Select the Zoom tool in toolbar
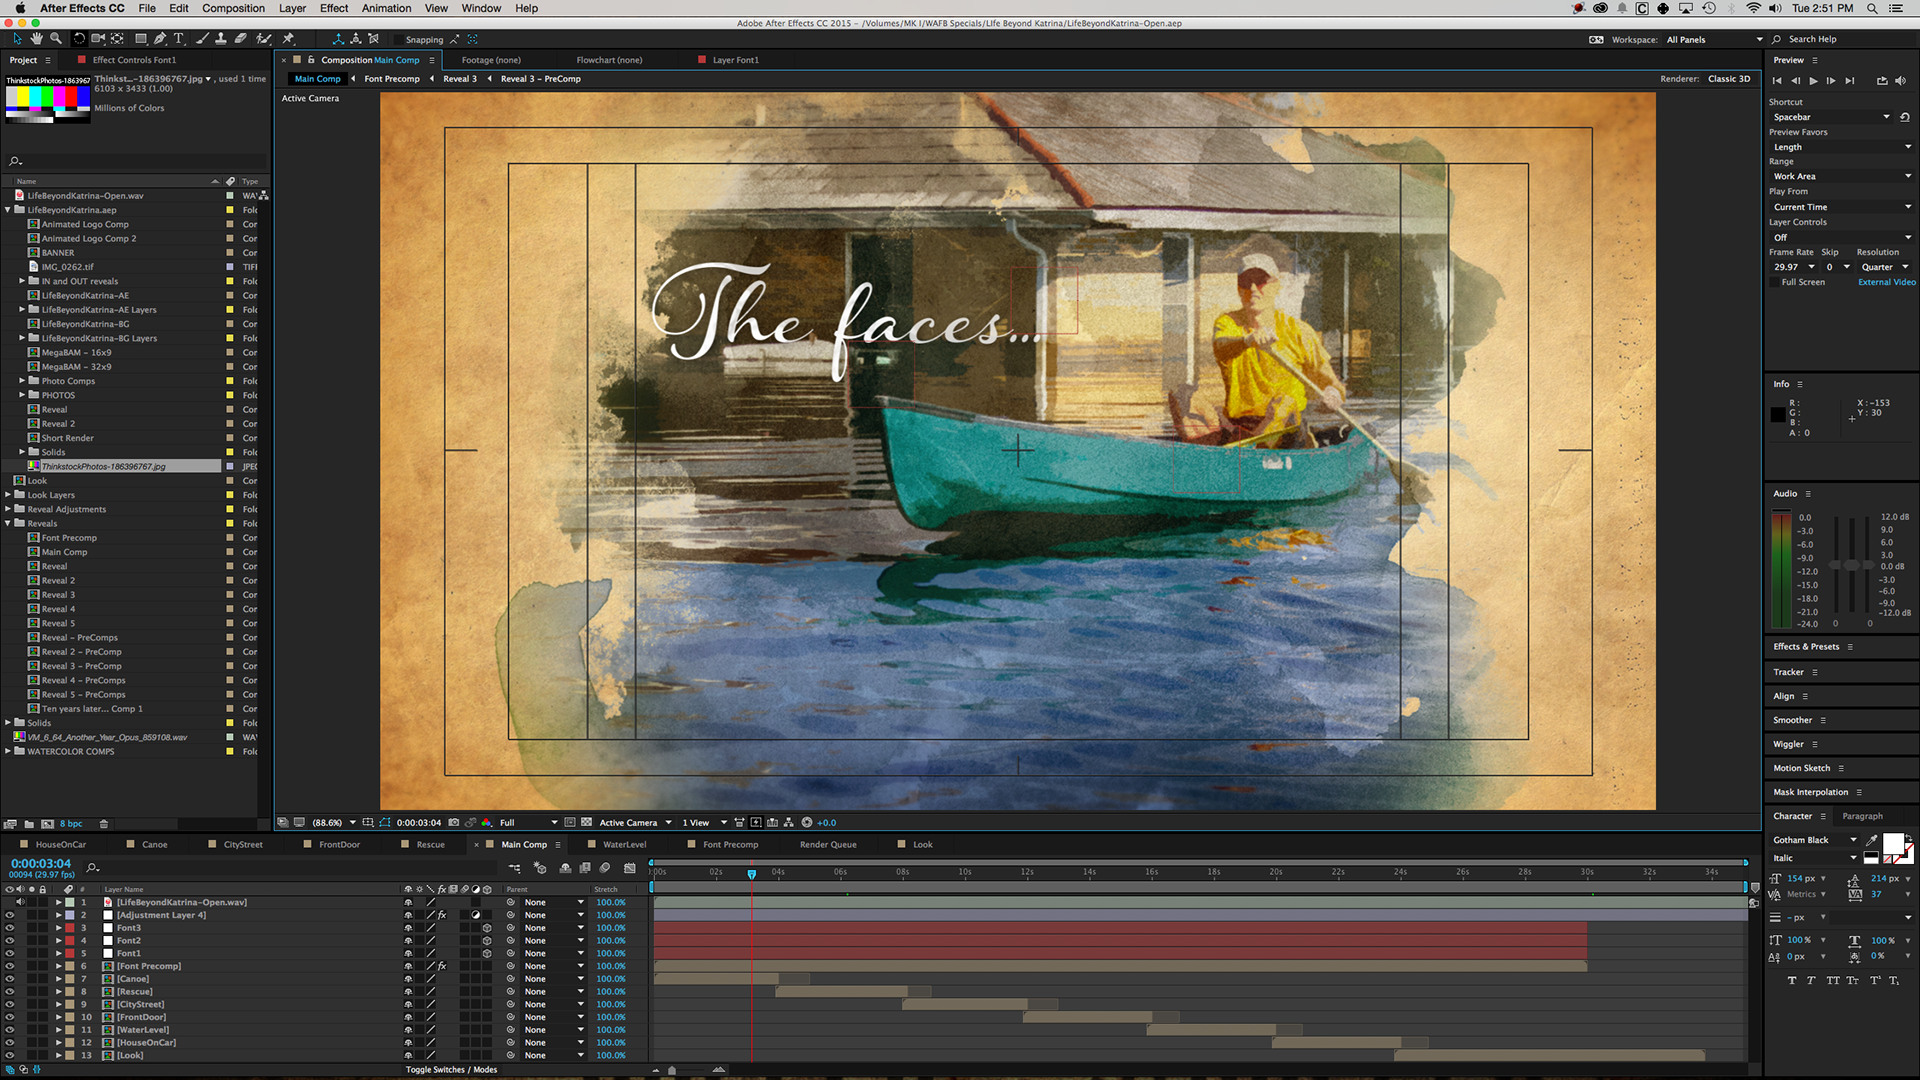The height and width of the screenshot is (1080, 1920). (x=56, y=39)
